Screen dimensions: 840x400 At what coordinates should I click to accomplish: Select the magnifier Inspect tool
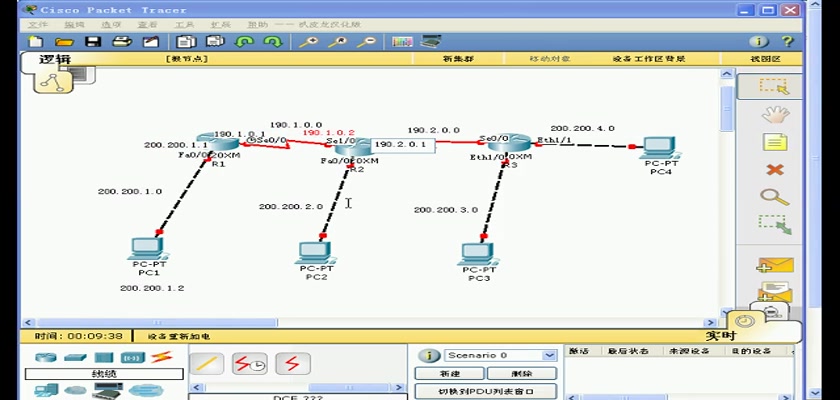773,197
